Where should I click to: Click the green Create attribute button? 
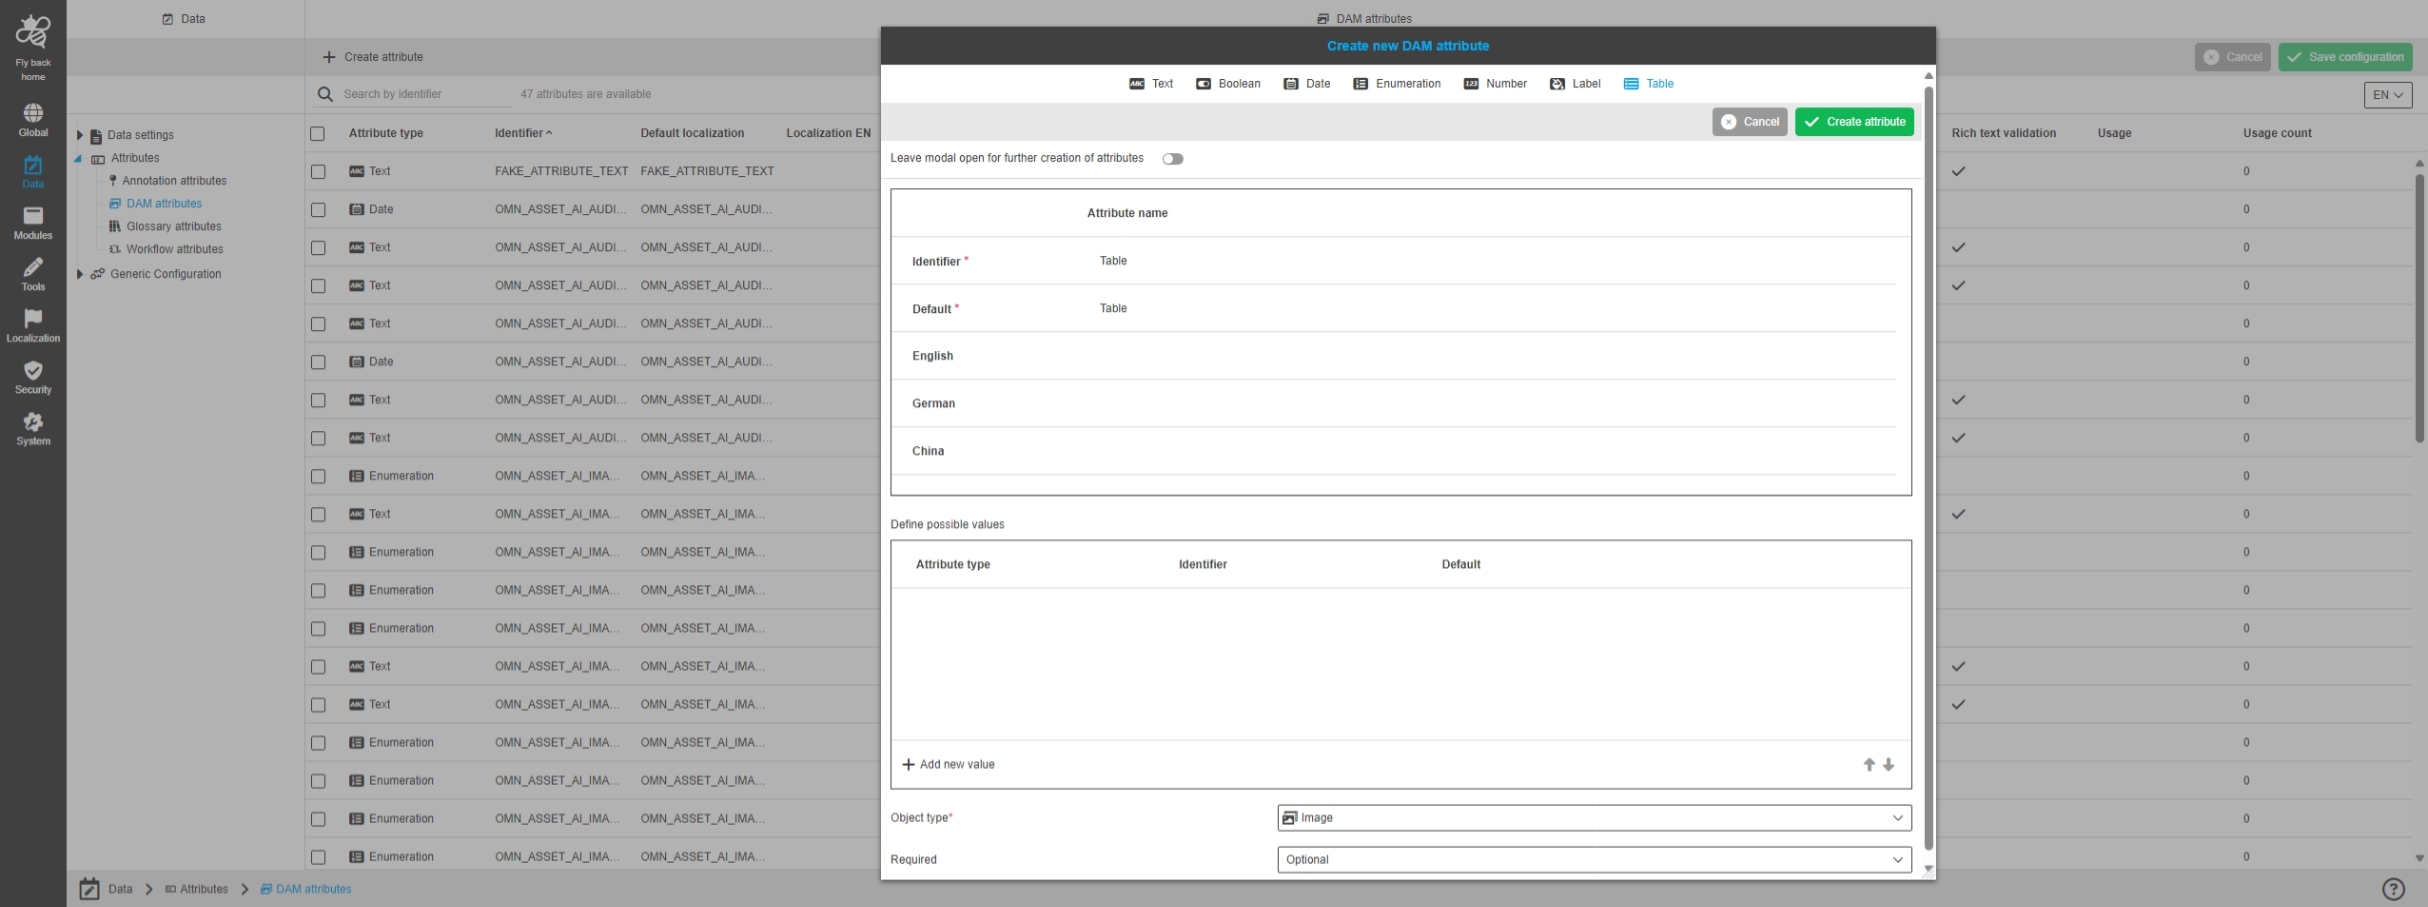pyautogui.click(x=1853, y=122)
